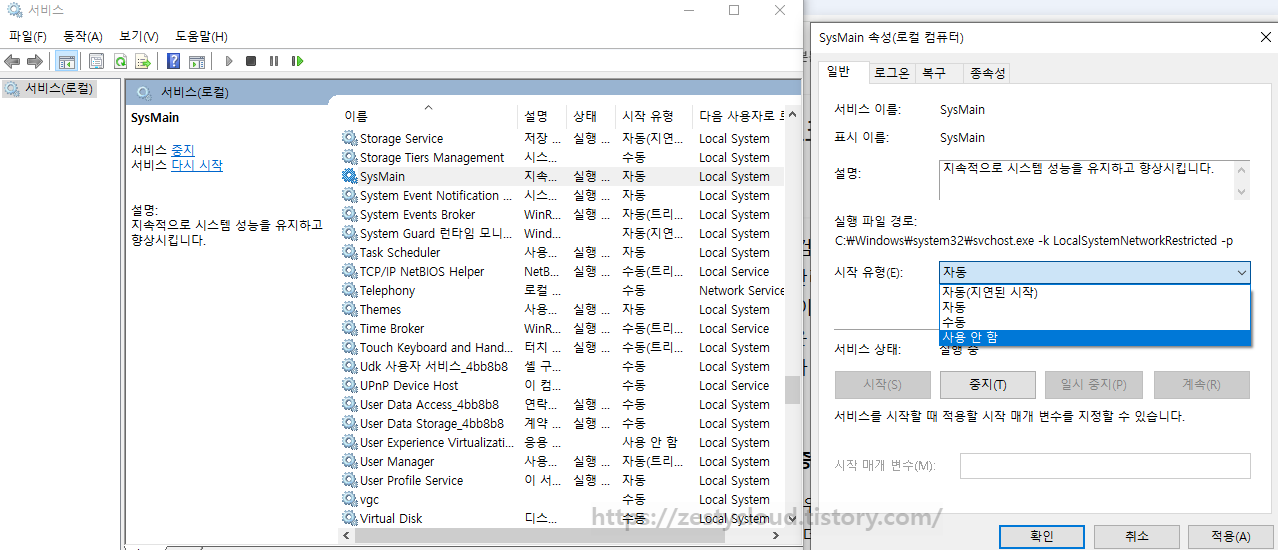This screenshot has height=550, width=1278.
Task: Open the 파일(F) menu
Action: pos(28,36)
